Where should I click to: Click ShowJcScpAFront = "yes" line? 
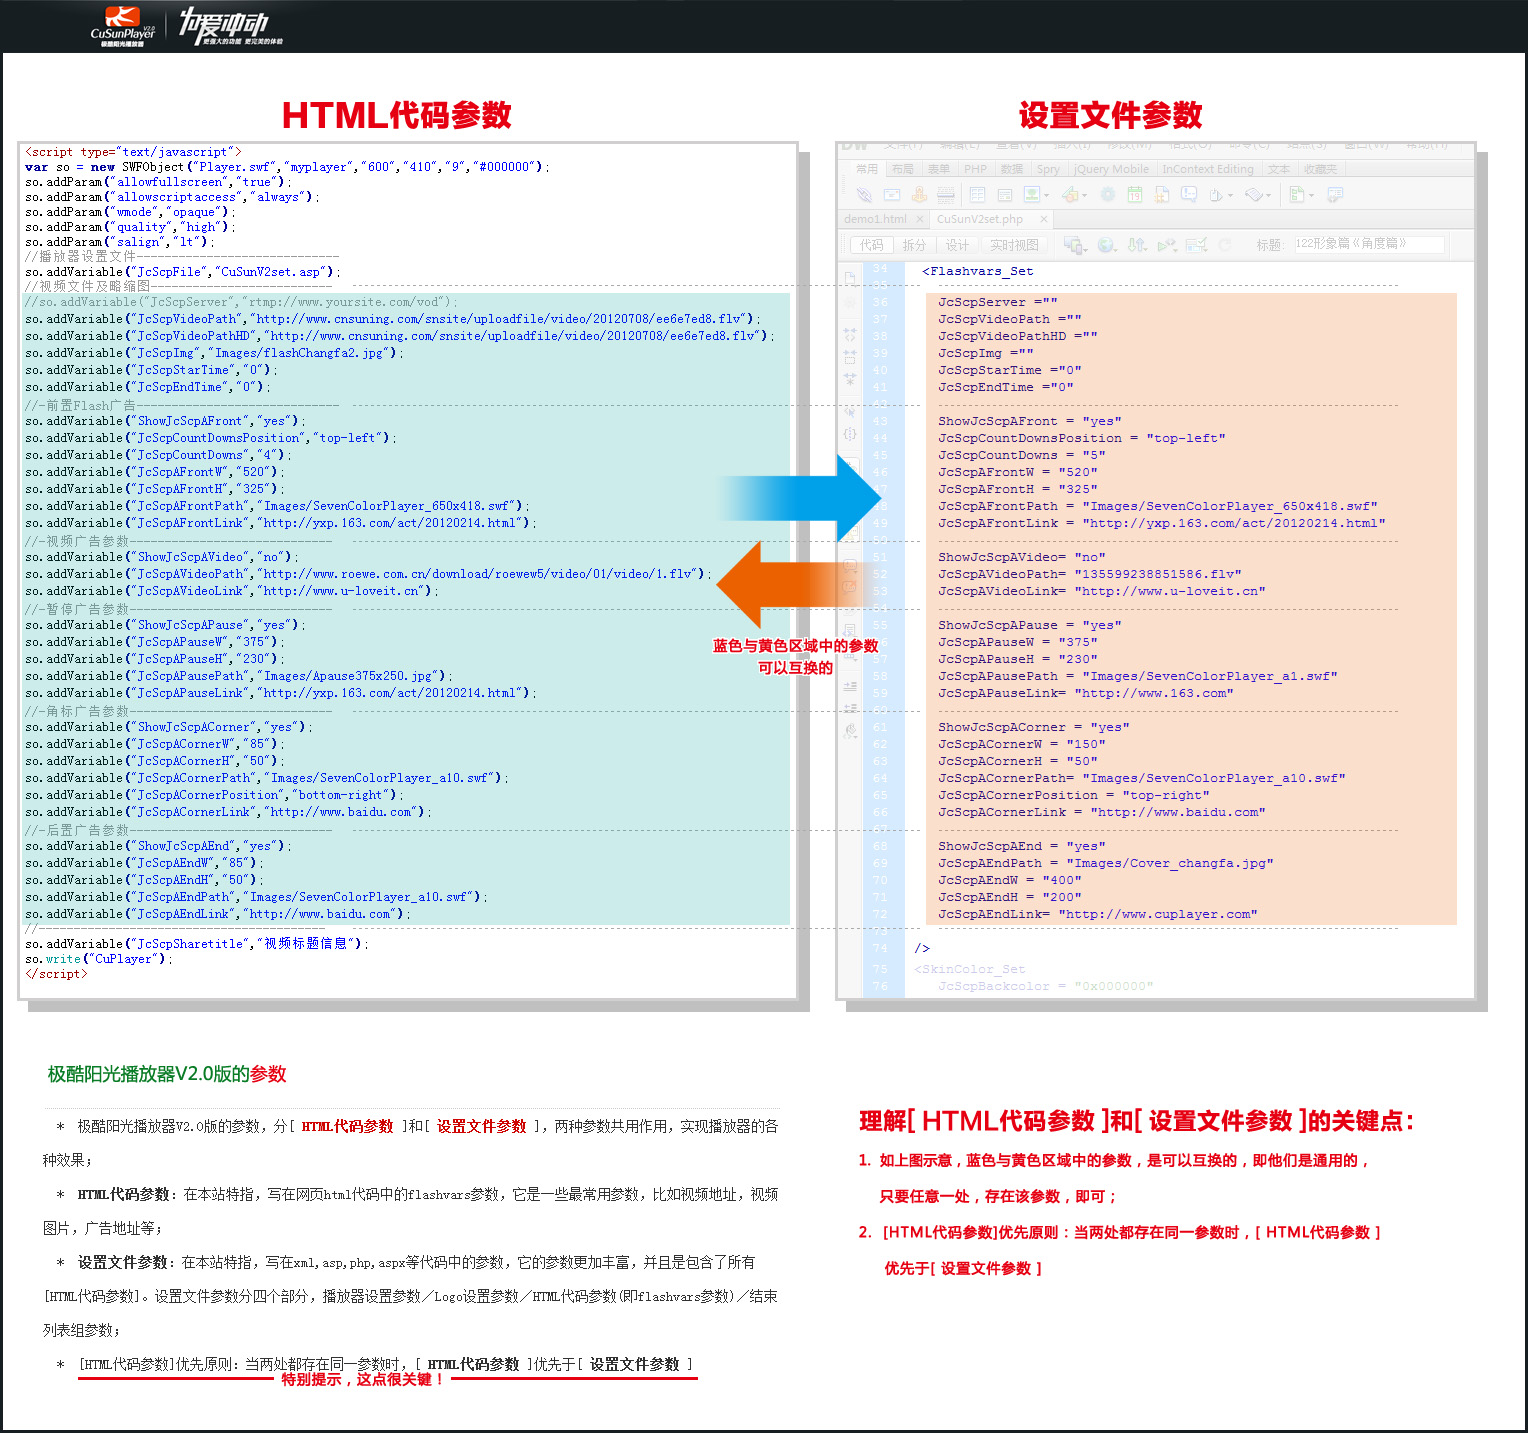pyautogui.click(x=1029, y=421)
